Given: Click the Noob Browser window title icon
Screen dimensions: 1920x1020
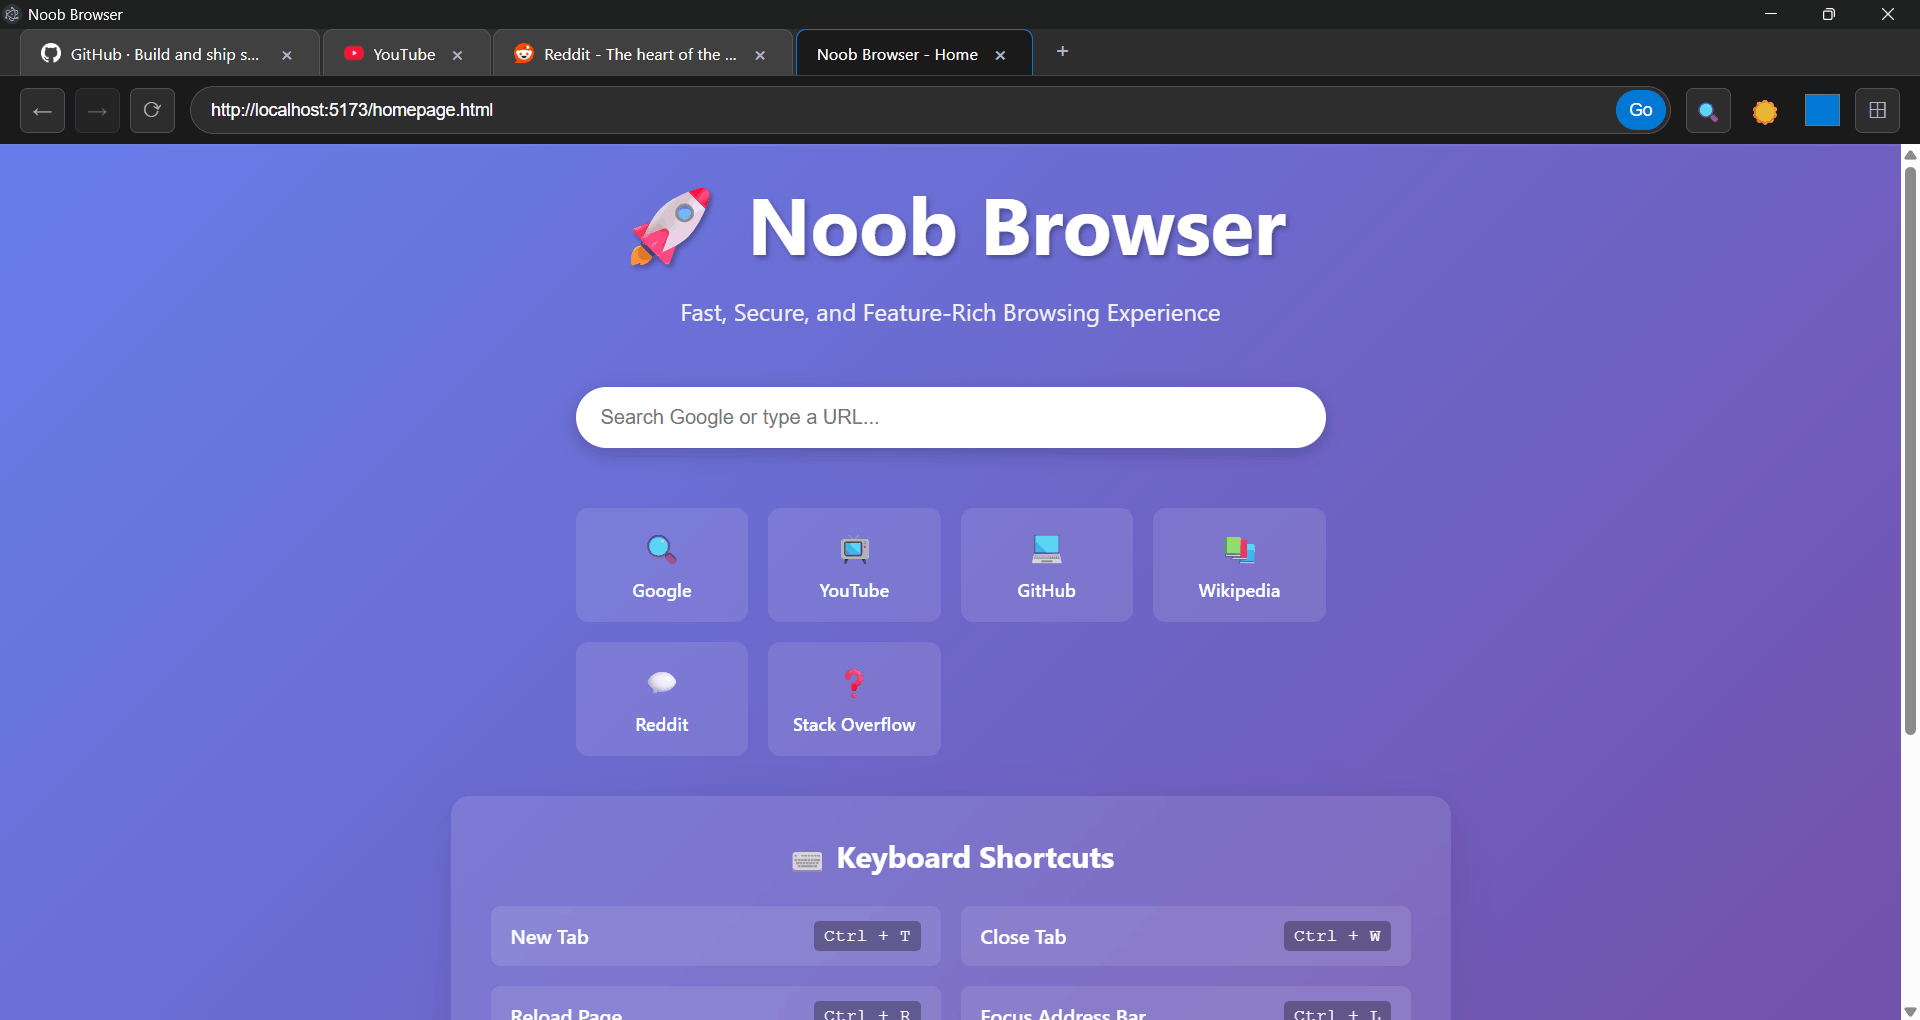Looking at the screenshot, I should (12, 14).
